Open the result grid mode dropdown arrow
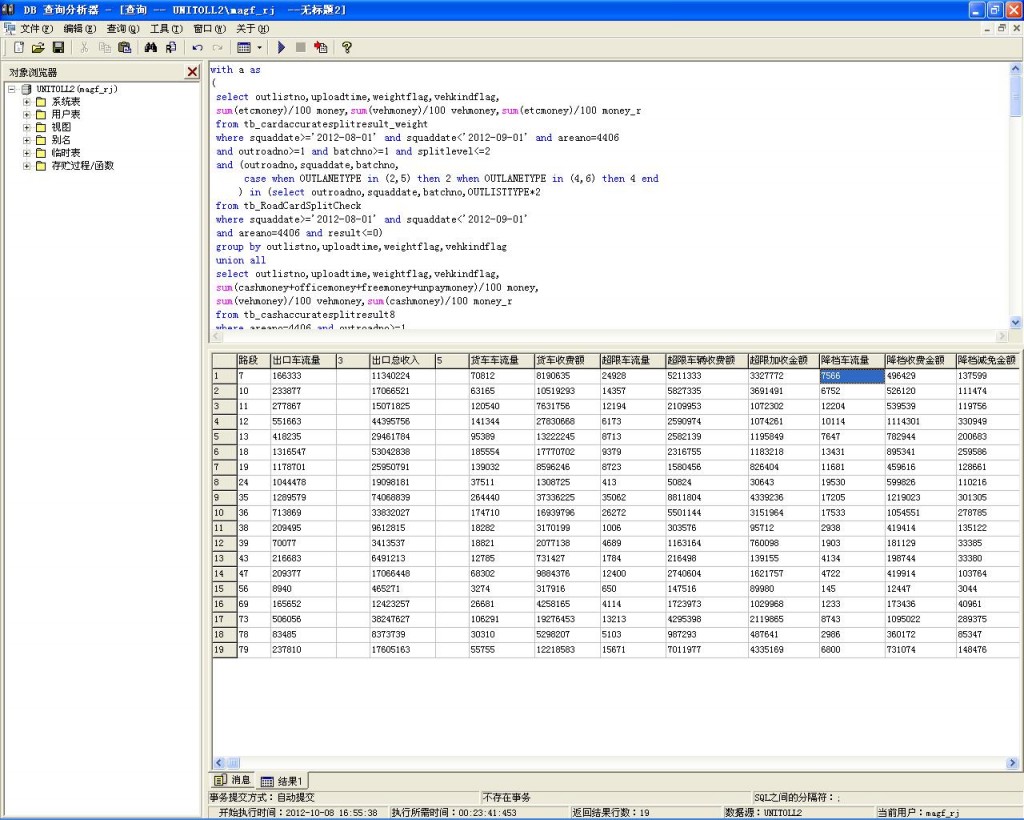This screenshot has height=820, width=1024. point(260,47)
